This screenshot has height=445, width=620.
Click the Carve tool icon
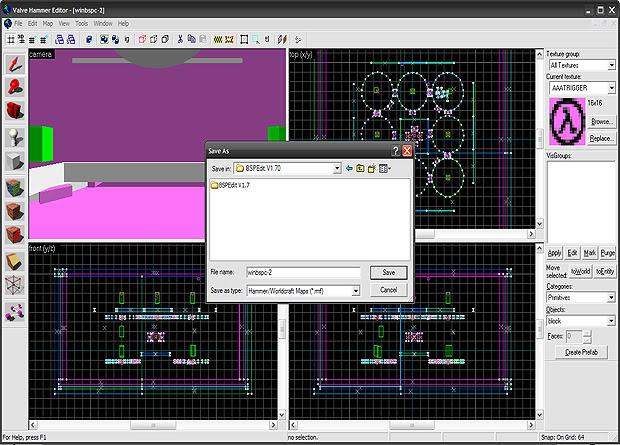click(89, 39)
